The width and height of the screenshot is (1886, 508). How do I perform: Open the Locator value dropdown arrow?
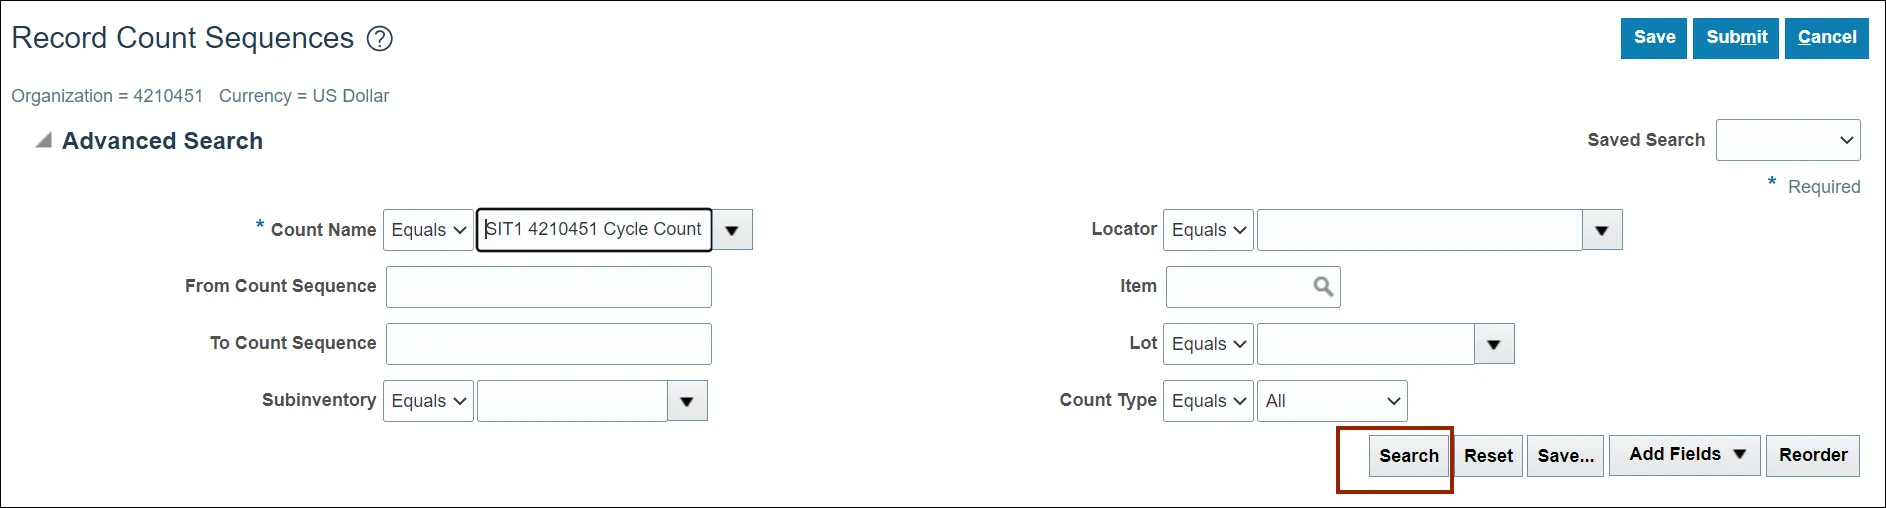[x=1602, y=230]
